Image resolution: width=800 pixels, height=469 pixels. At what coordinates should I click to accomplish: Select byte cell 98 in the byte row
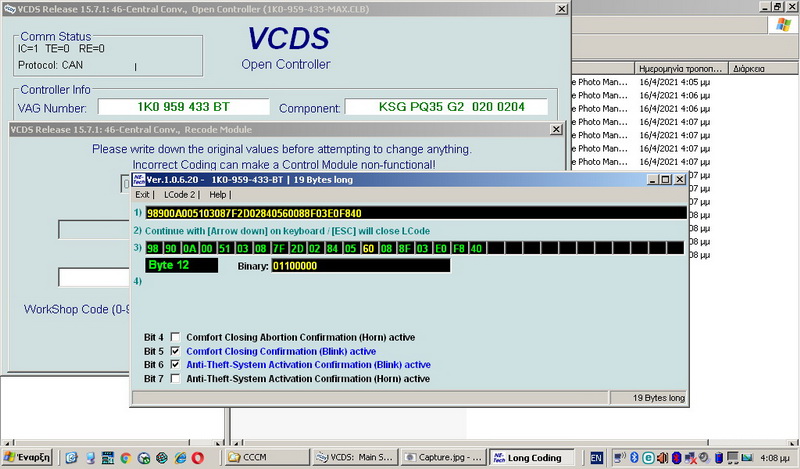click(153, 249)
